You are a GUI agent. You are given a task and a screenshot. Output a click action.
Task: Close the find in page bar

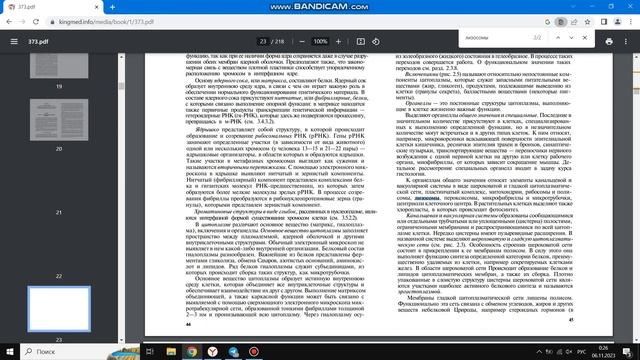point(585,38)
